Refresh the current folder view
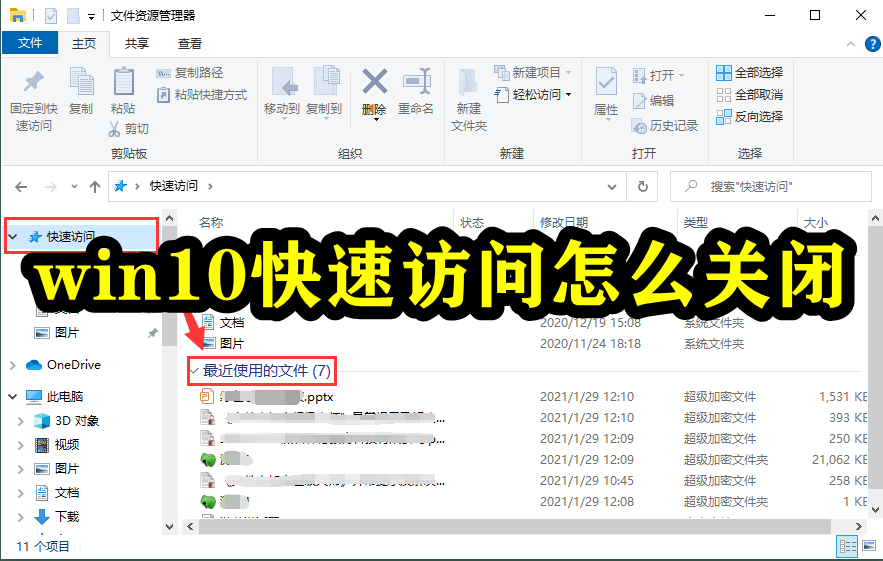The width and height of the screenshot is (883, 561). click(x=643, y=186)
